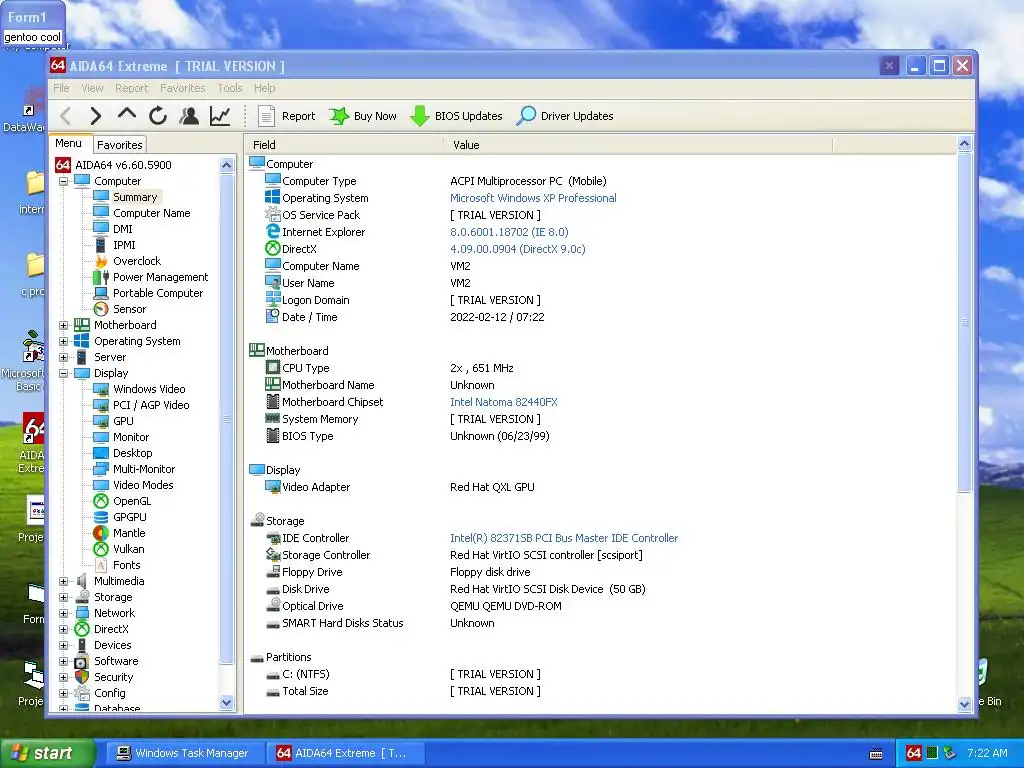The height and width of the screenshot is (768, 1024).
Task: Click the tree pane scroll down arrow
Action: pyautogui.click(x=226, y=703)
